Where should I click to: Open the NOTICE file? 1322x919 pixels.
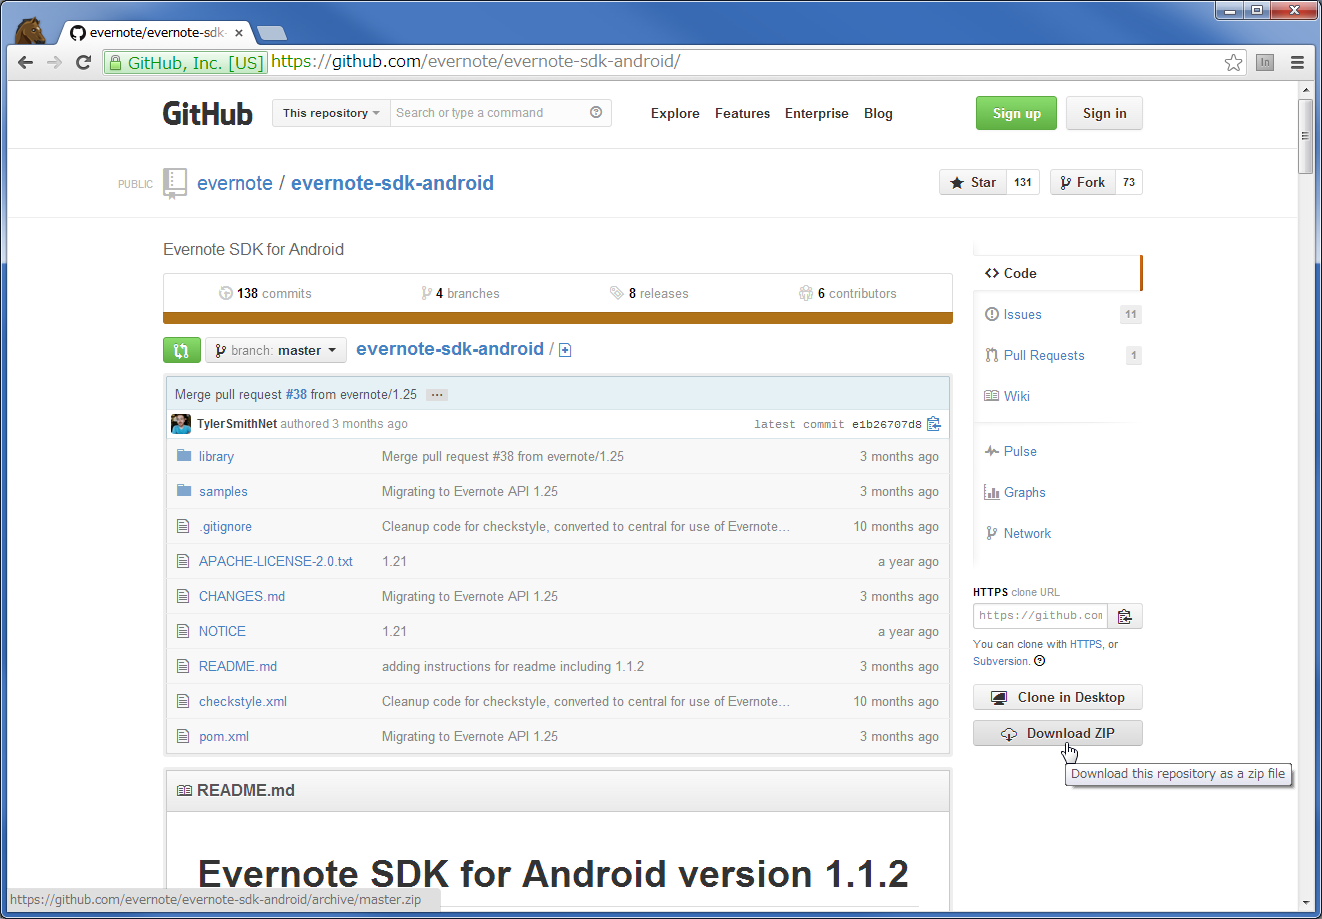222,631
